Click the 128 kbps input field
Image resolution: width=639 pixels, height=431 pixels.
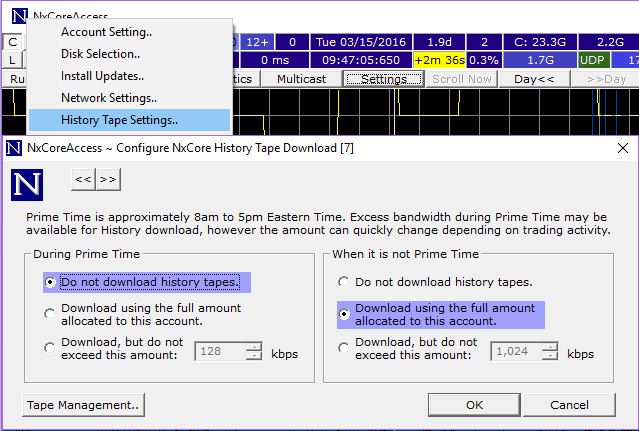(220, 351)
